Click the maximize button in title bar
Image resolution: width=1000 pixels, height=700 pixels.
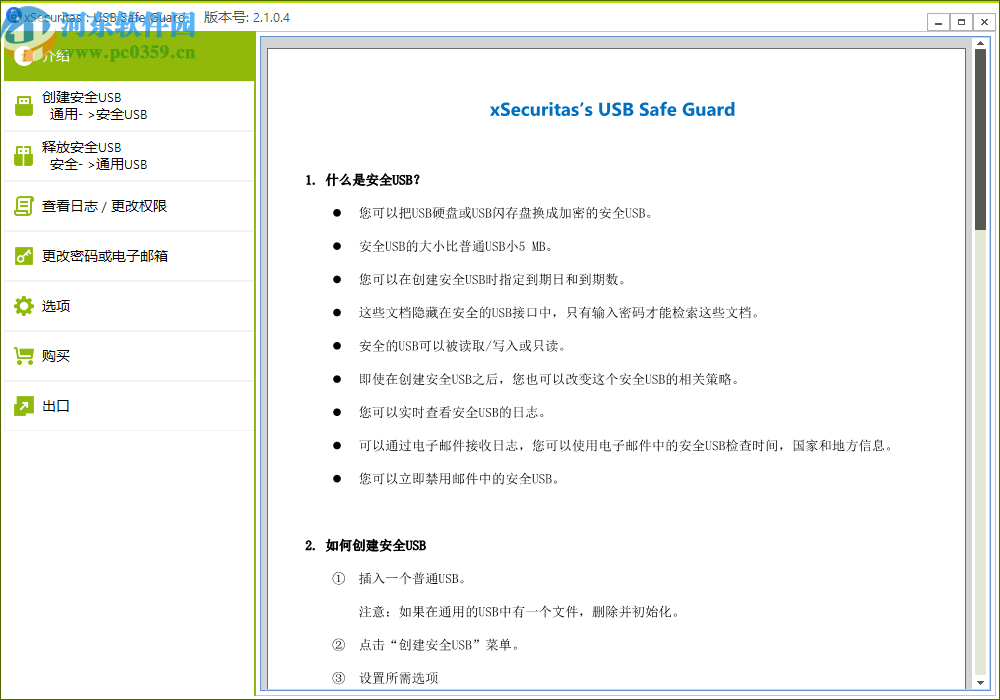[x=962, y=21]
